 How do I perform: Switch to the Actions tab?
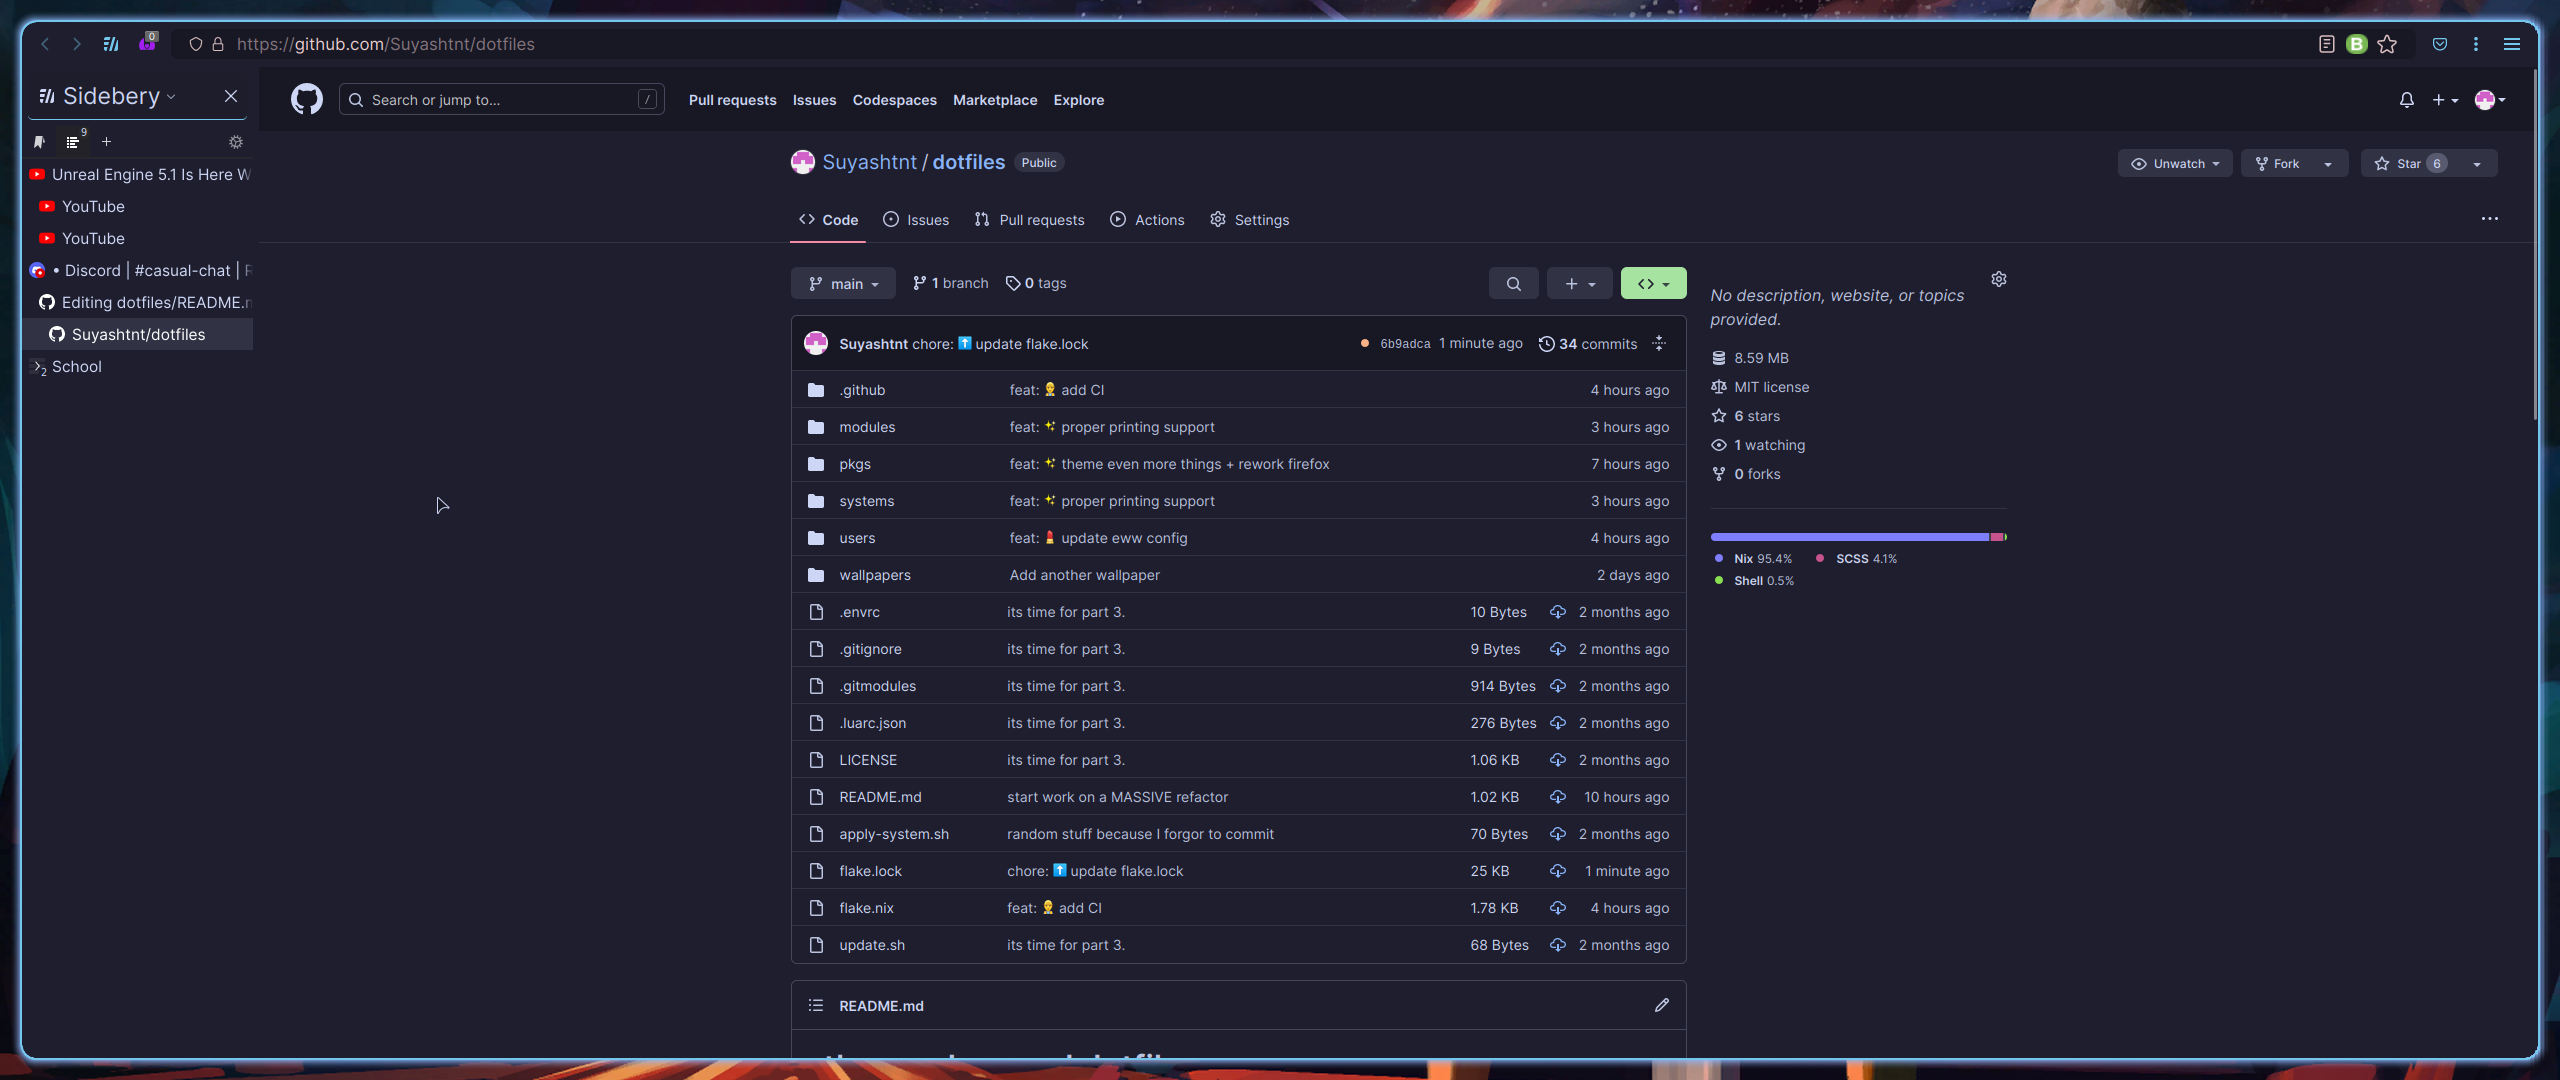pyautogui.click(x=1147, y=220)
